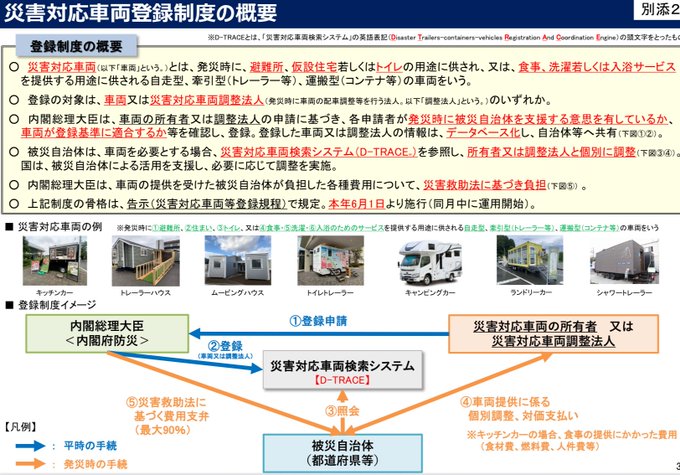The image size is (680, 475).
Task: Click the シャワートレーラー photo
Action: pyautogui.click(x=624, y=262)
